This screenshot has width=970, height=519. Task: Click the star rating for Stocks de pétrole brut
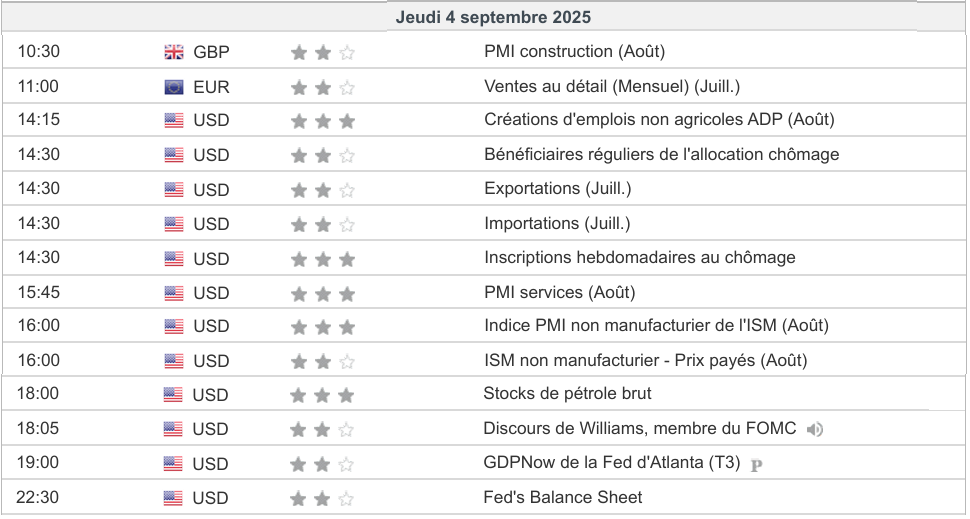(322, 396)
